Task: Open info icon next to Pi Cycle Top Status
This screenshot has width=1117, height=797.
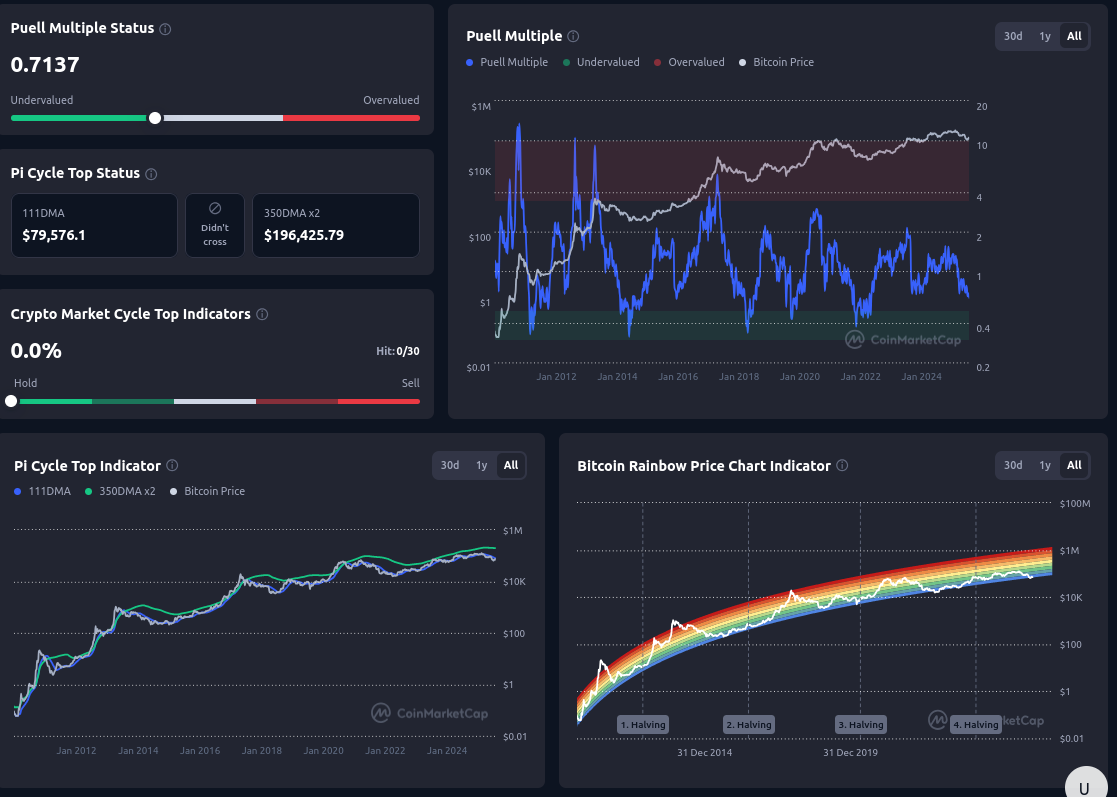Action: 151,174
